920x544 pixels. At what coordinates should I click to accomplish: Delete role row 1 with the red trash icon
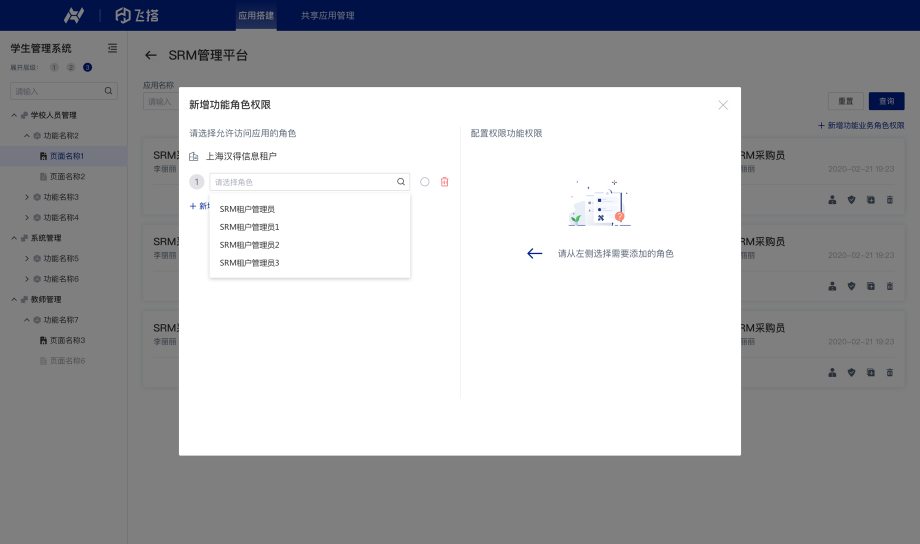point(445,182)
